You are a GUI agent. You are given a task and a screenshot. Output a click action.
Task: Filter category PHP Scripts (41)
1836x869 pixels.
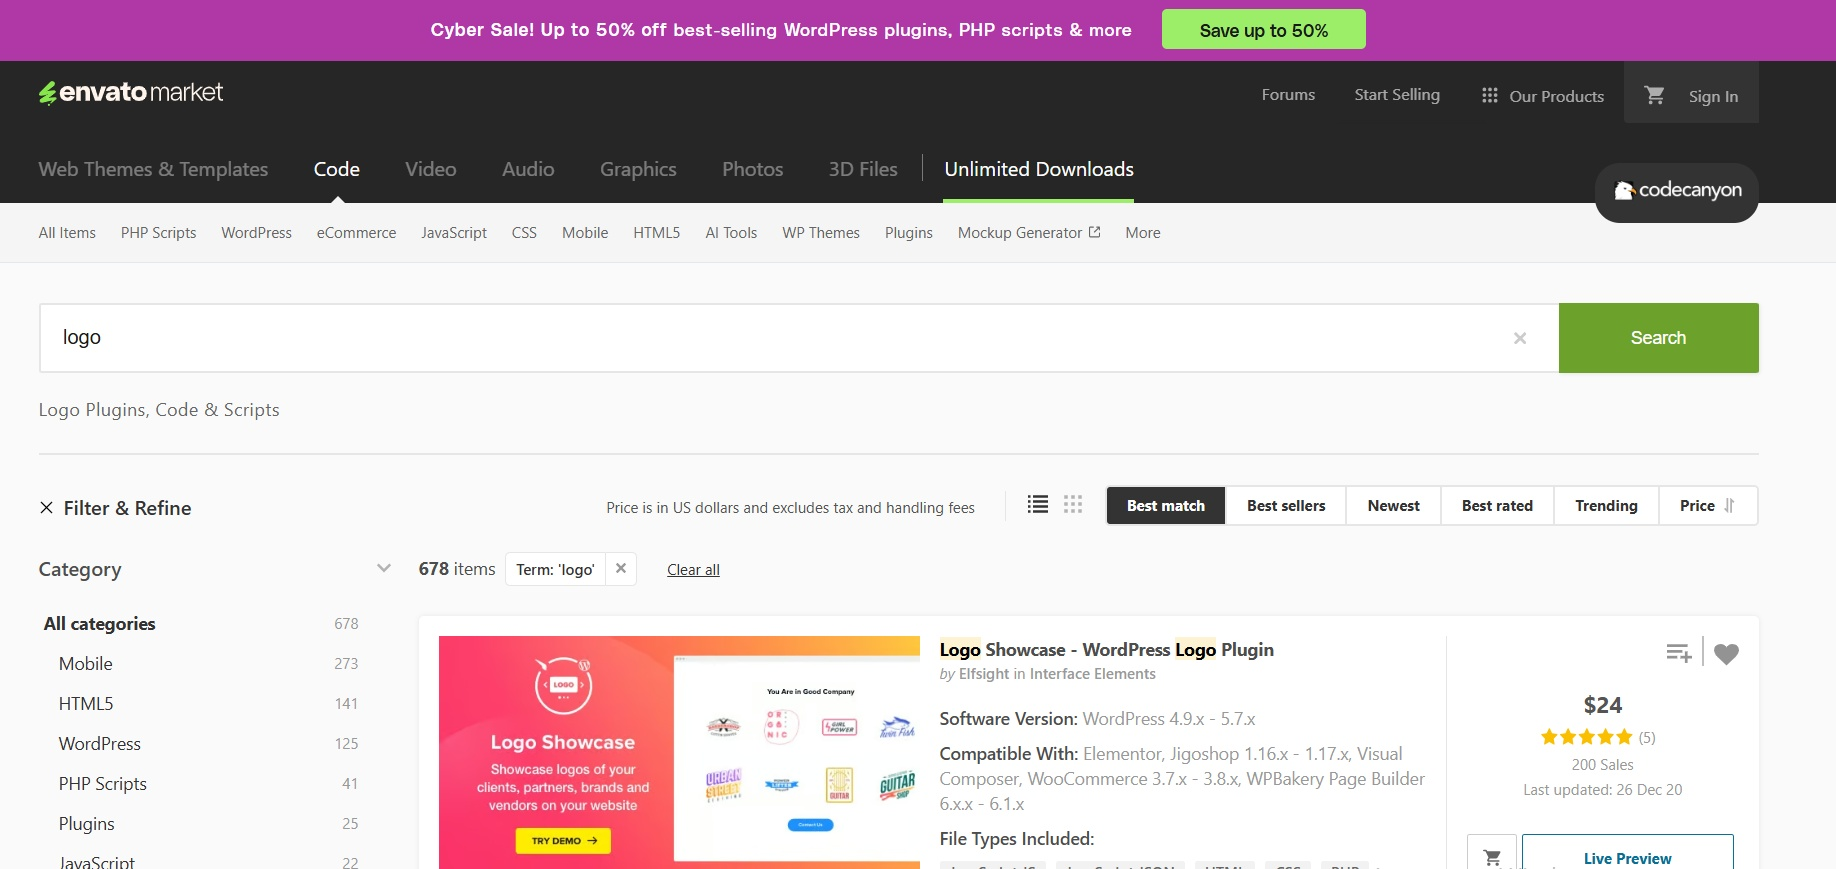[x=102, y=784]
